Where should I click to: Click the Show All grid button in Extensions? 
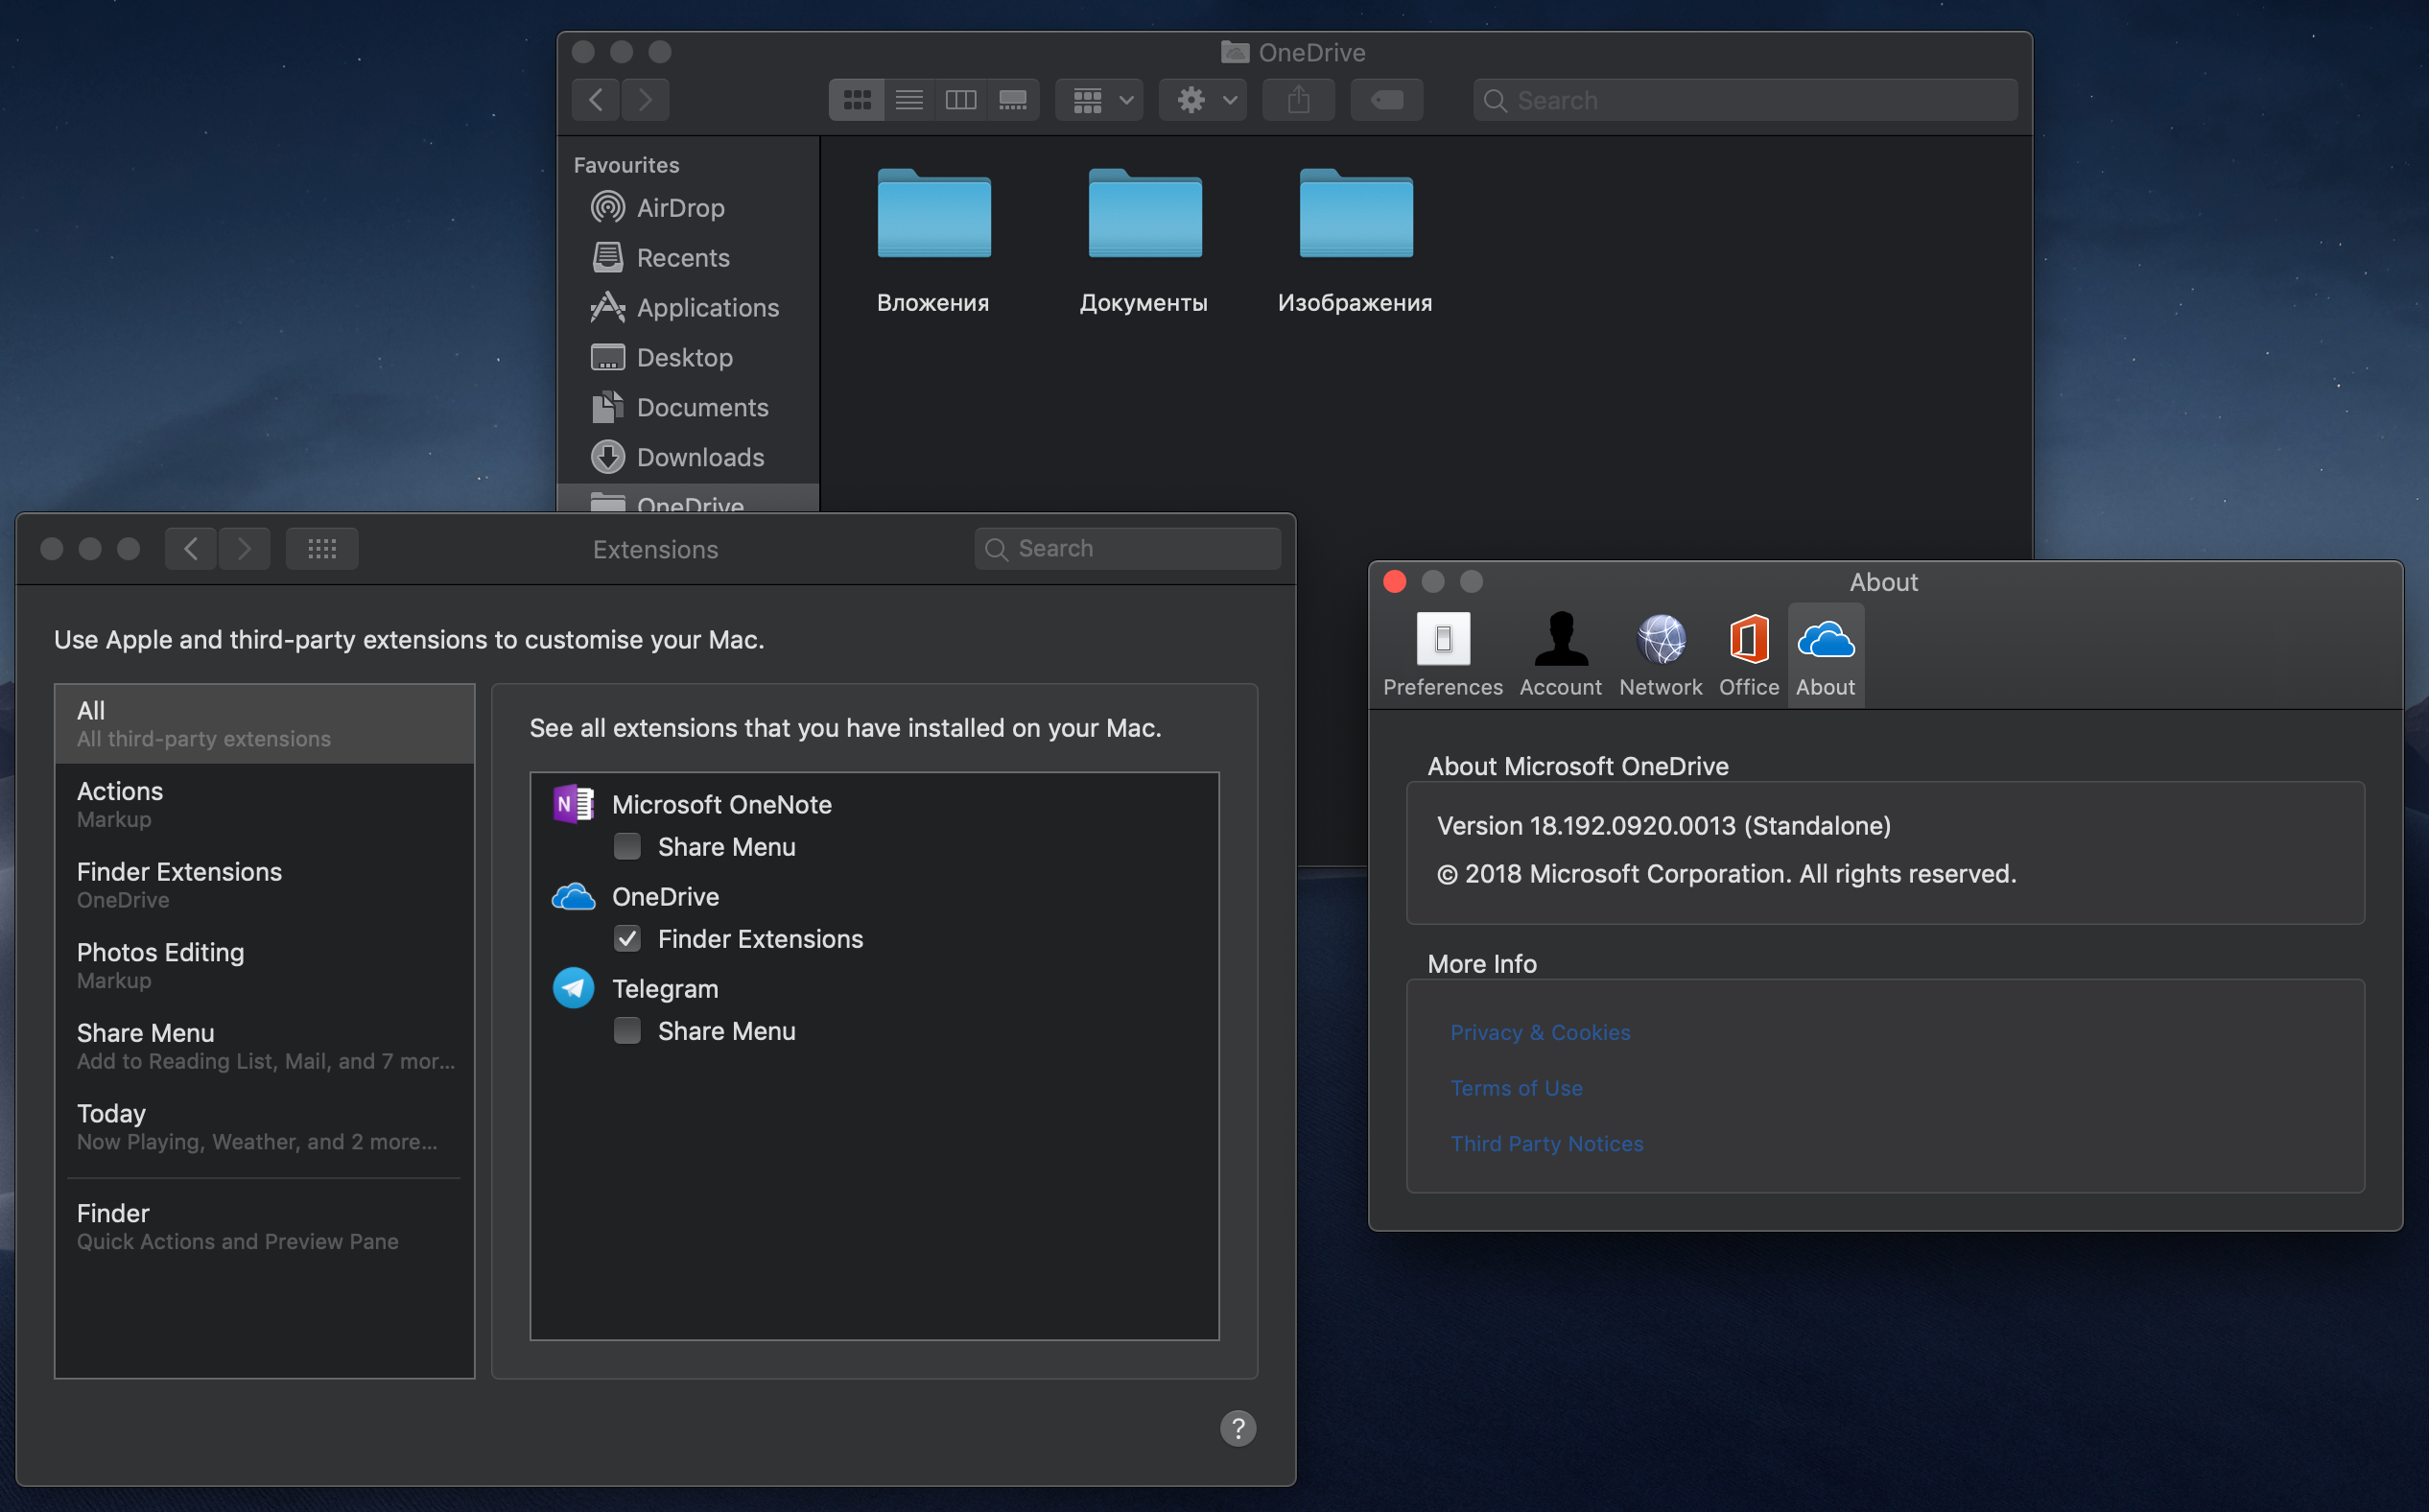point(322,549)
